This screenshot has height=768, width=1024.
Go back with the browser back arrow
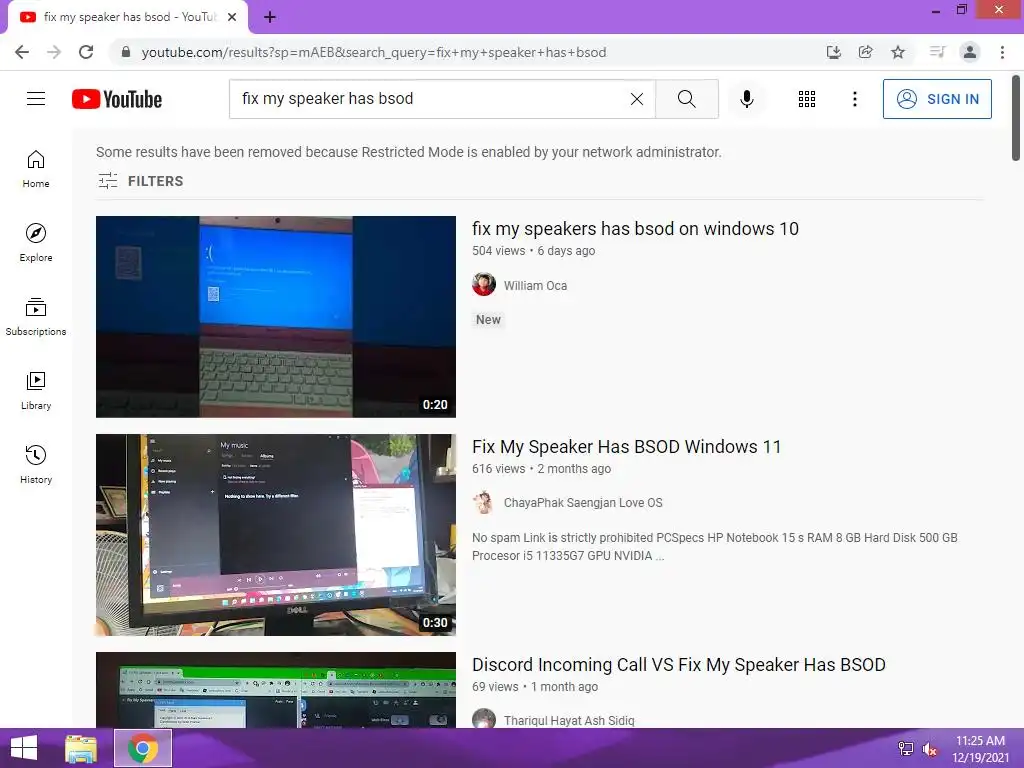(x=22, y=52)
